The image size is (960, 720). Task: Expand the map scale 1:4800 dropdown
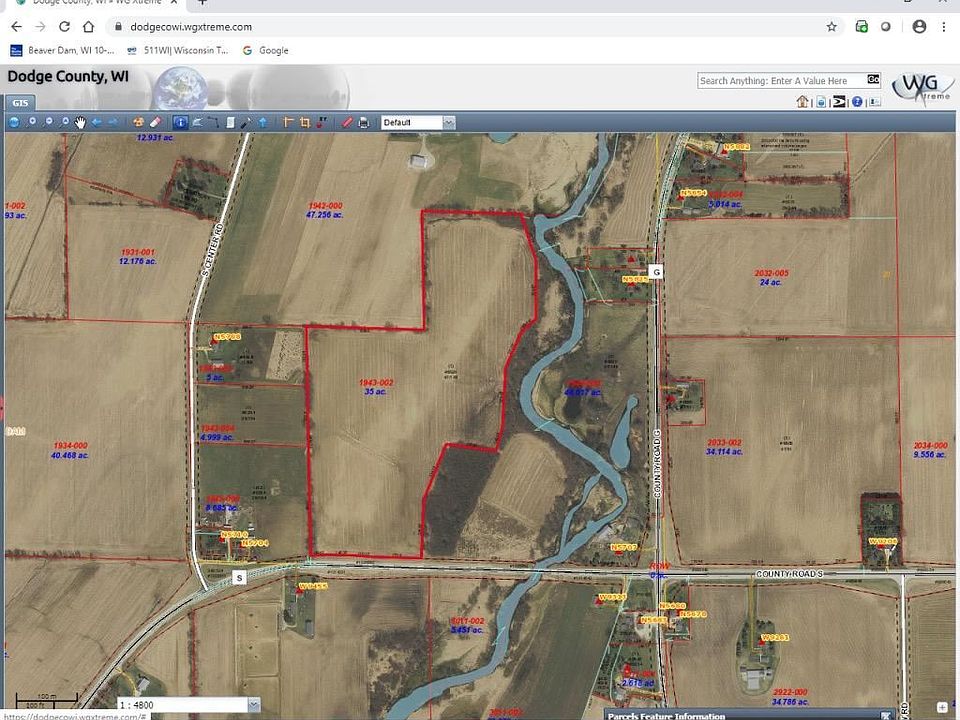(252, 704)
